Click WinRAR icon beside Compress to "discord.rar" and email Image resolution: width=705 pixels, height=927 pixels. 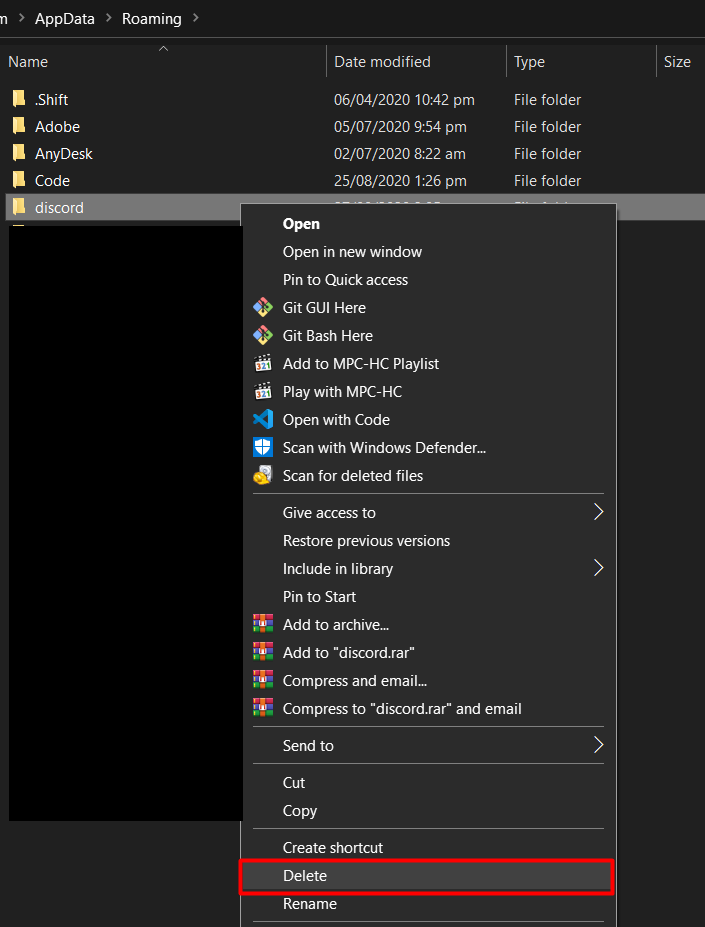(263, 708)
